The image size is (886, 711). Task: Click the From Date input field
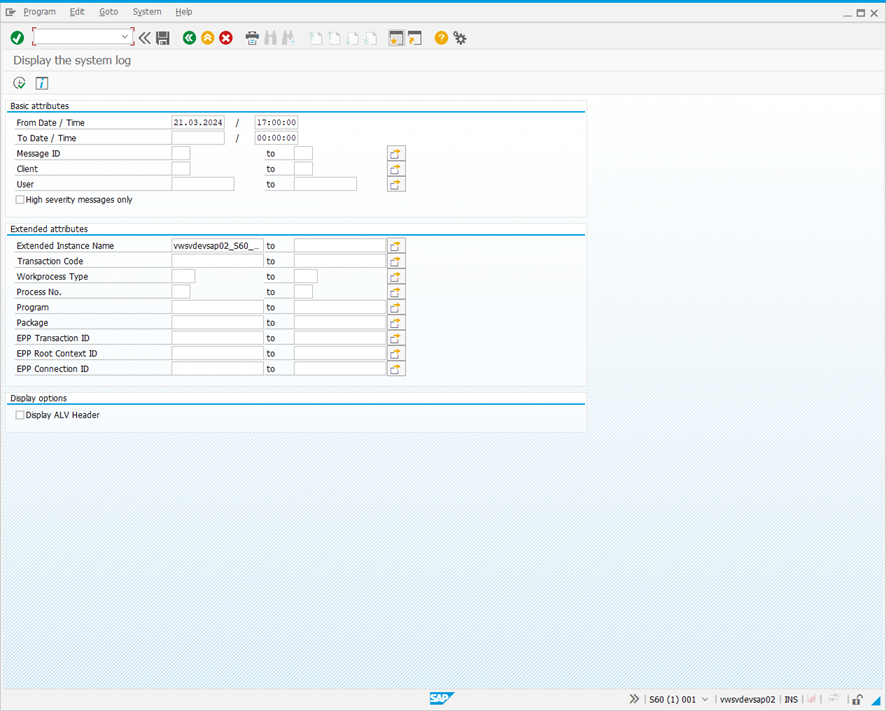pos(197,123)
